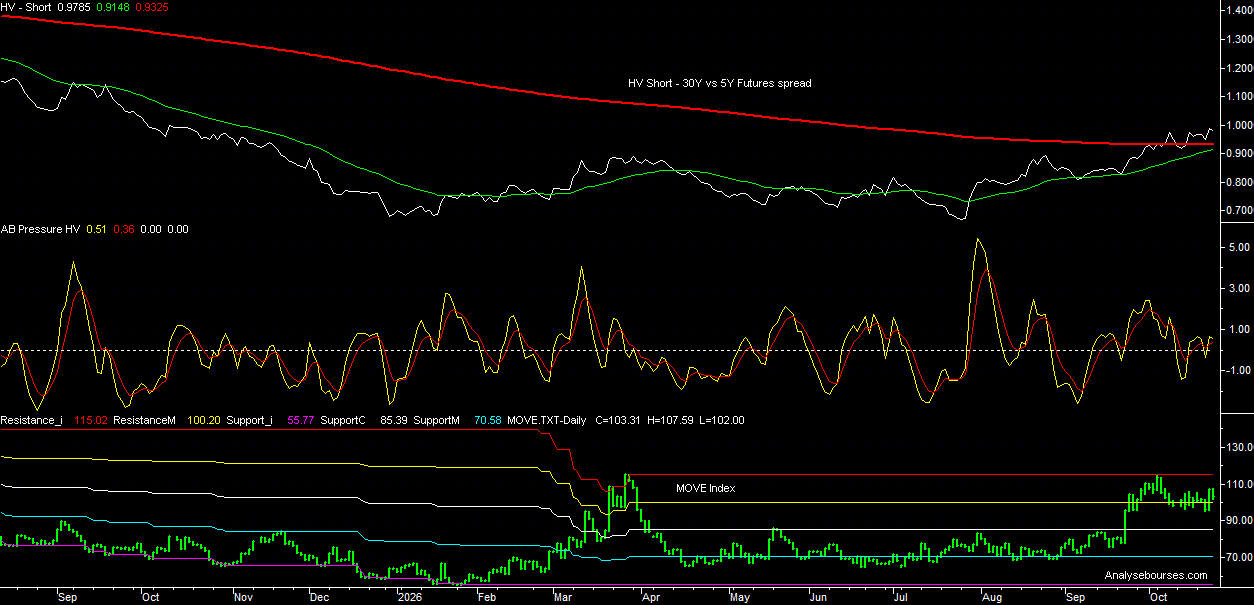This screenshot has height=605, width=1254.
Task: Select the H=107.59 high value
Action: [671, 420]
